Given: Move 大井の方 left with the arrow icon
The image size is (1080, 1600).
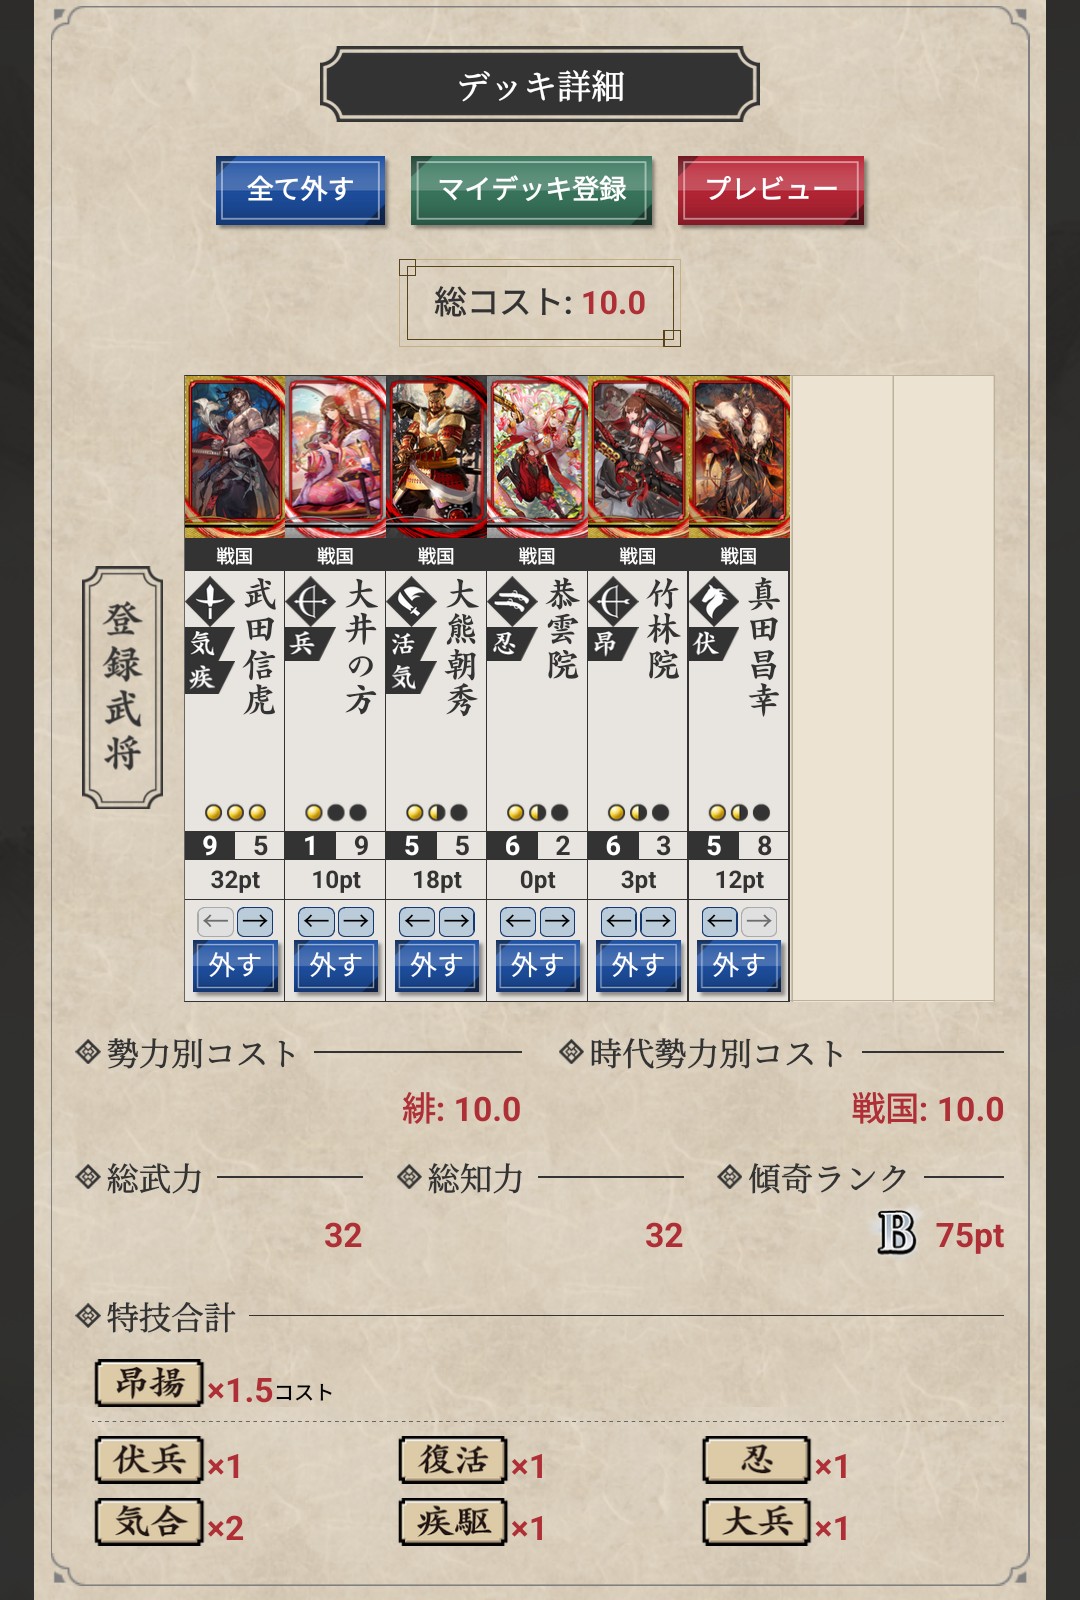Looking at the screenshot, I should point(317,921).
